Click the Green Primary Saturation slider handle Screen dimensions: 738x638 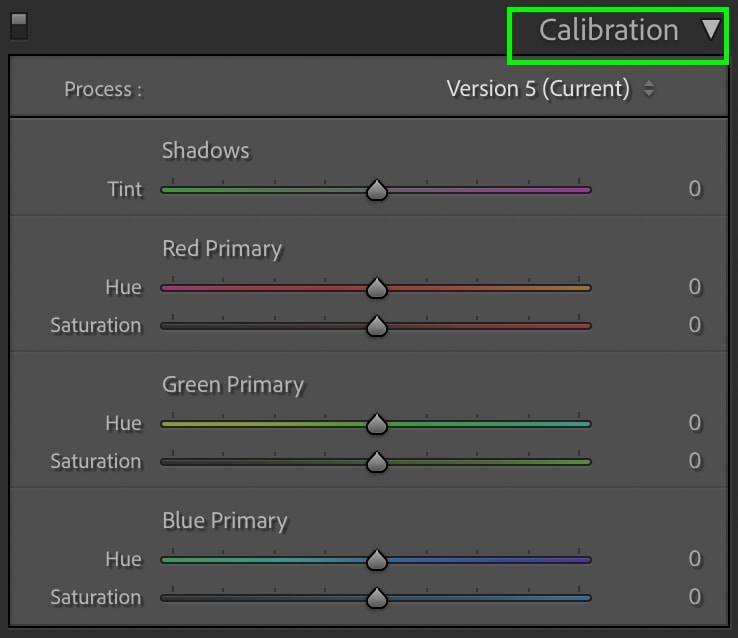coord(377,462)
